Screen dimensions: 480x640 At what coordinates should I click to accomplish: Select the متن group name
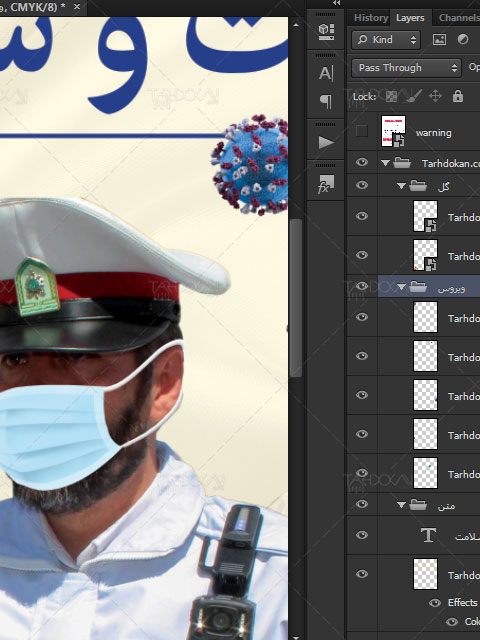[446, 505]
